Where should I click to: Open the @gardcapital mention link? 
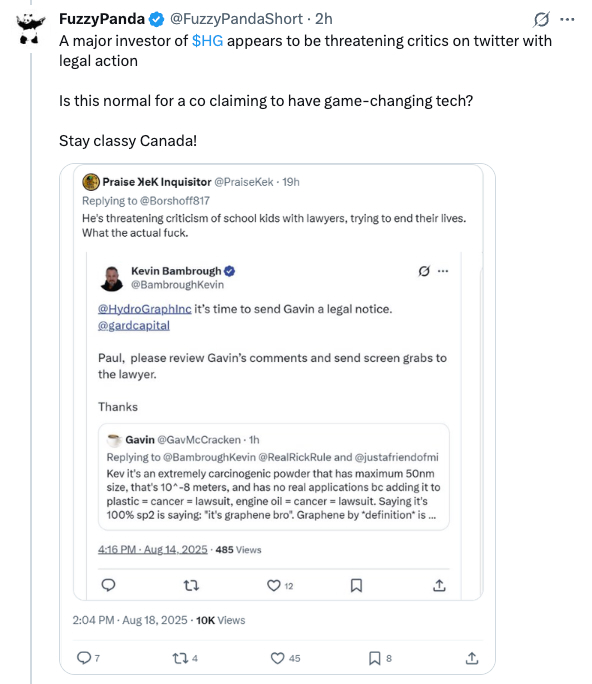point(133,325)
